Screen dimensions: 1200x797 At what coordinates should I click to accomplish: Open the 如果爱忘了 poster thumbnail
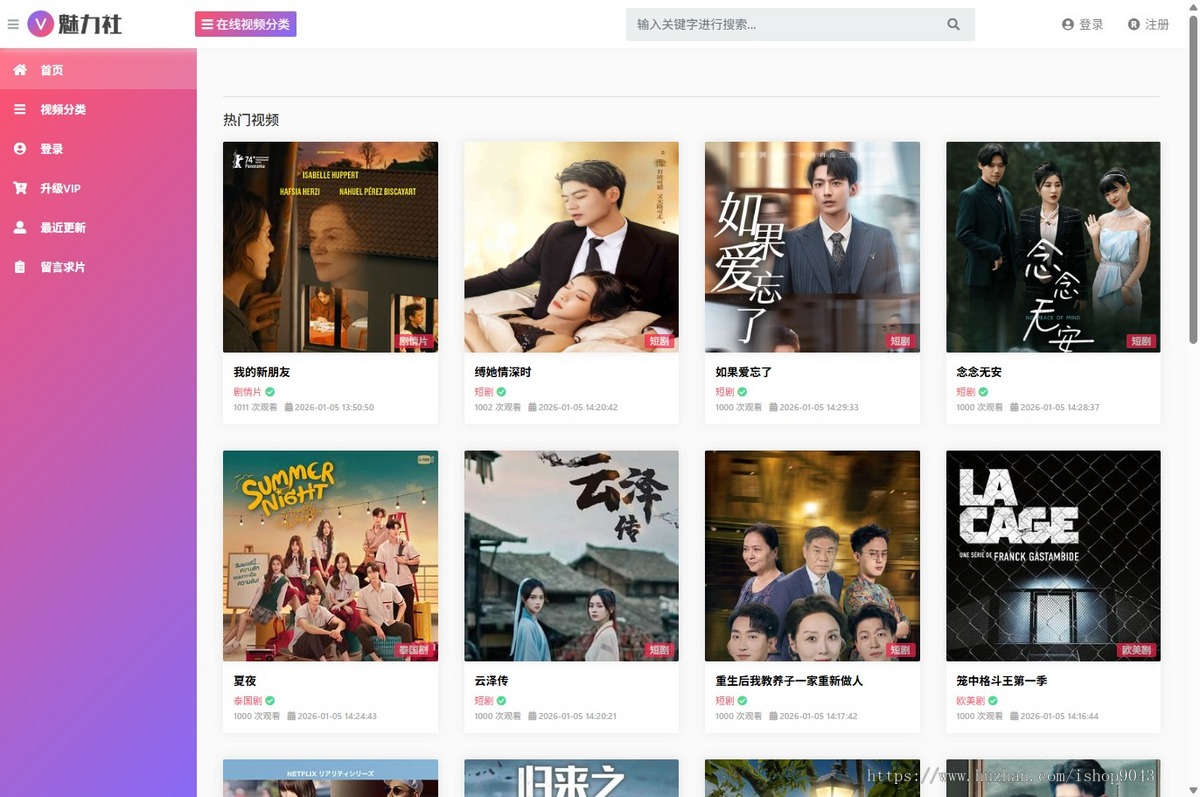(812, 247)
